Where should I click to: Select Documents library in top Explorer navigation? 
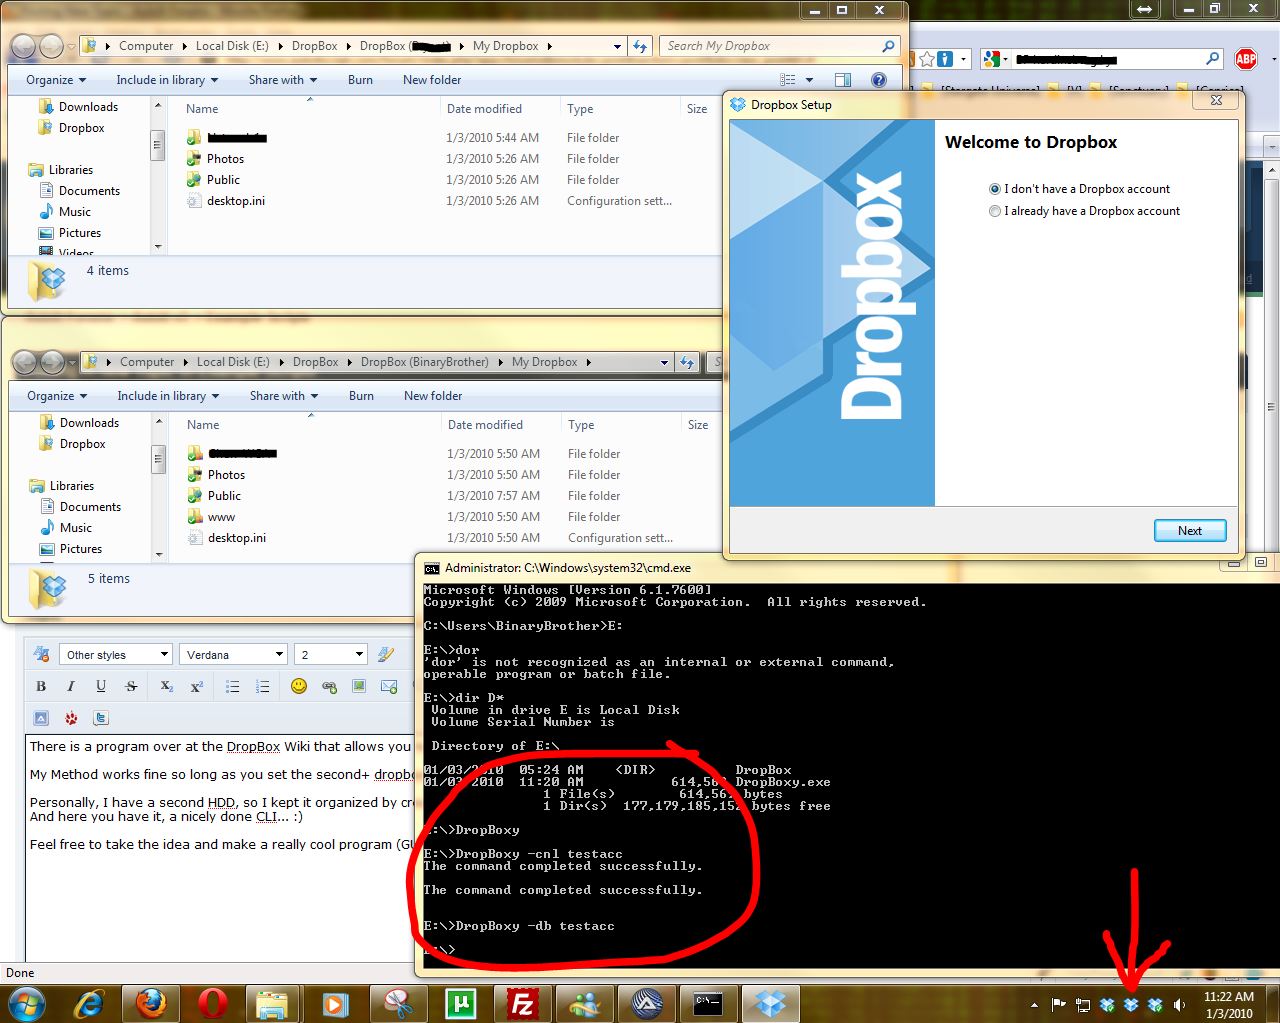click(90, 191)
